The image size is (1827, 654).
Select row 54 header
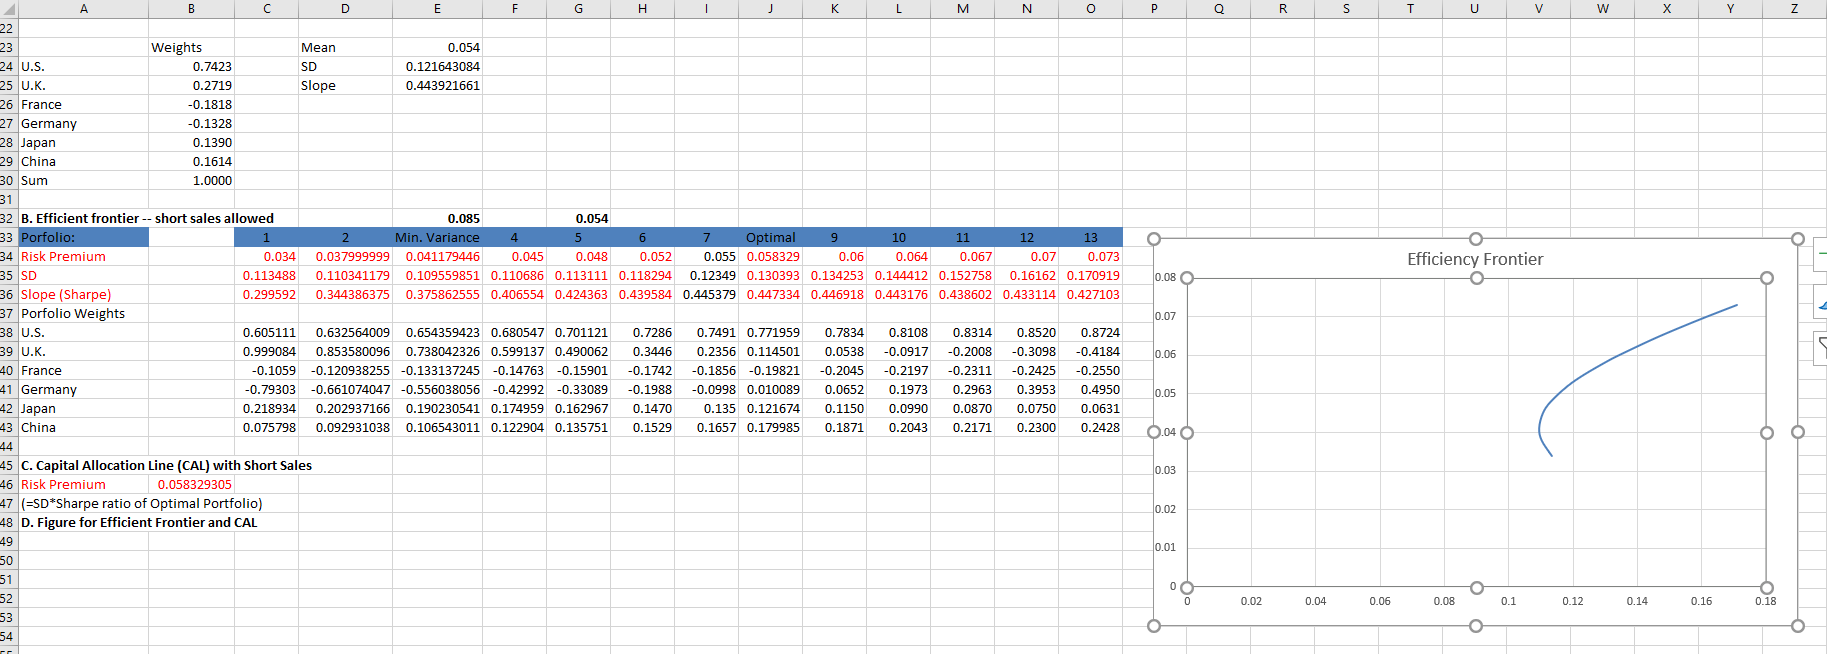tap(8, 636)
